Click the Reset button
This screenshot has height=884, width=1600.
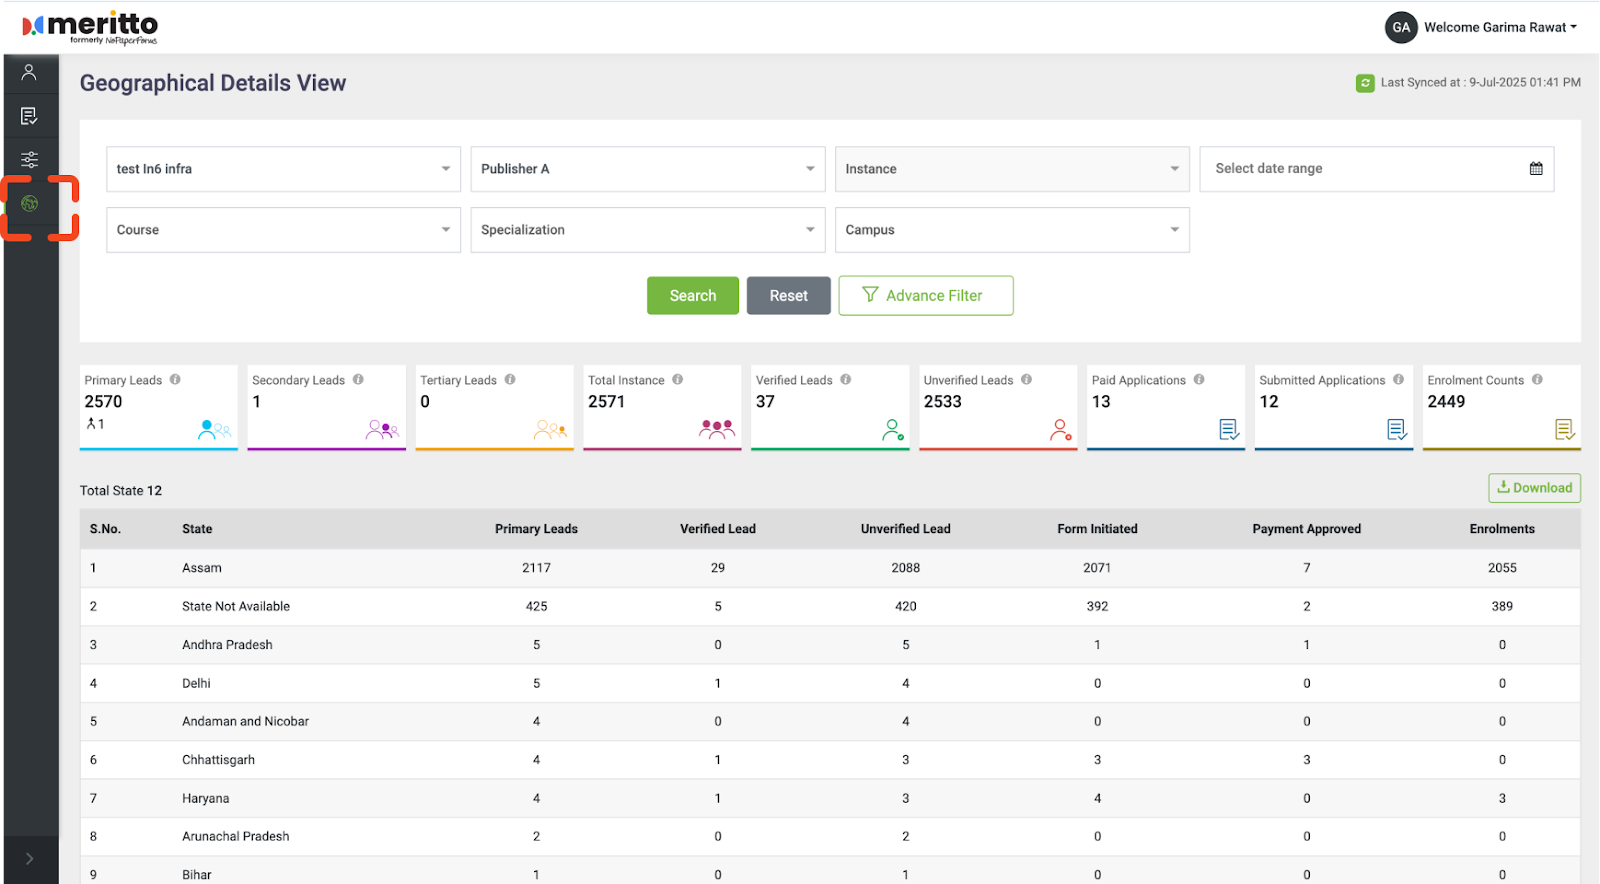tap(788, 296)
